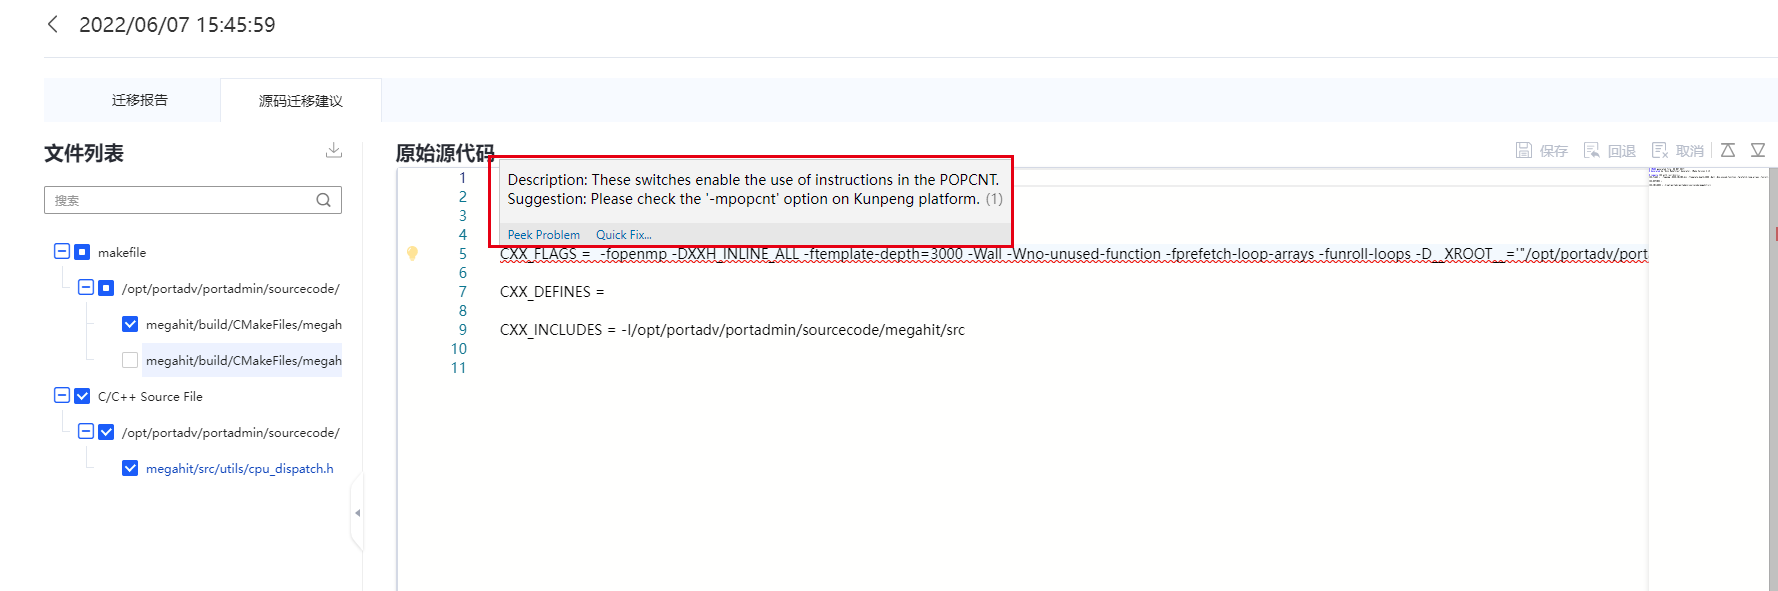This screenshot has width=1778, height=591.
Task: Click the Peek Problem link
Action: [543, 235]
